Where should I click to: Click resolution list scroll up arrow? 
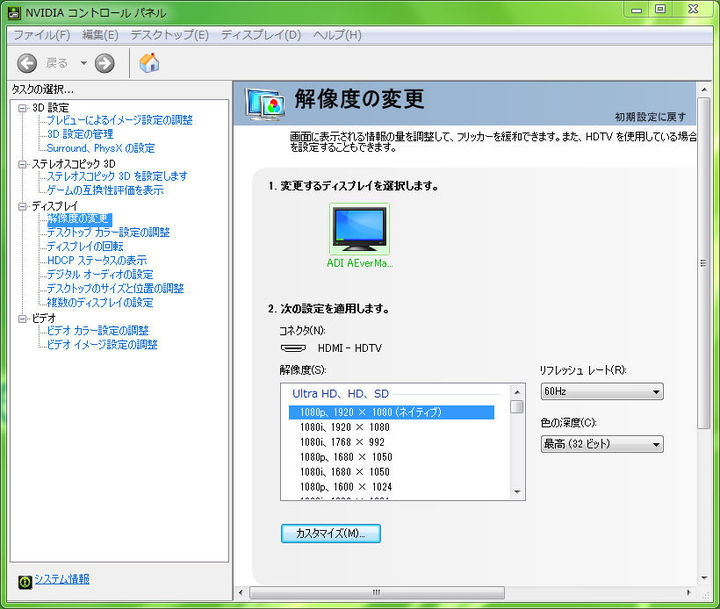517,392
